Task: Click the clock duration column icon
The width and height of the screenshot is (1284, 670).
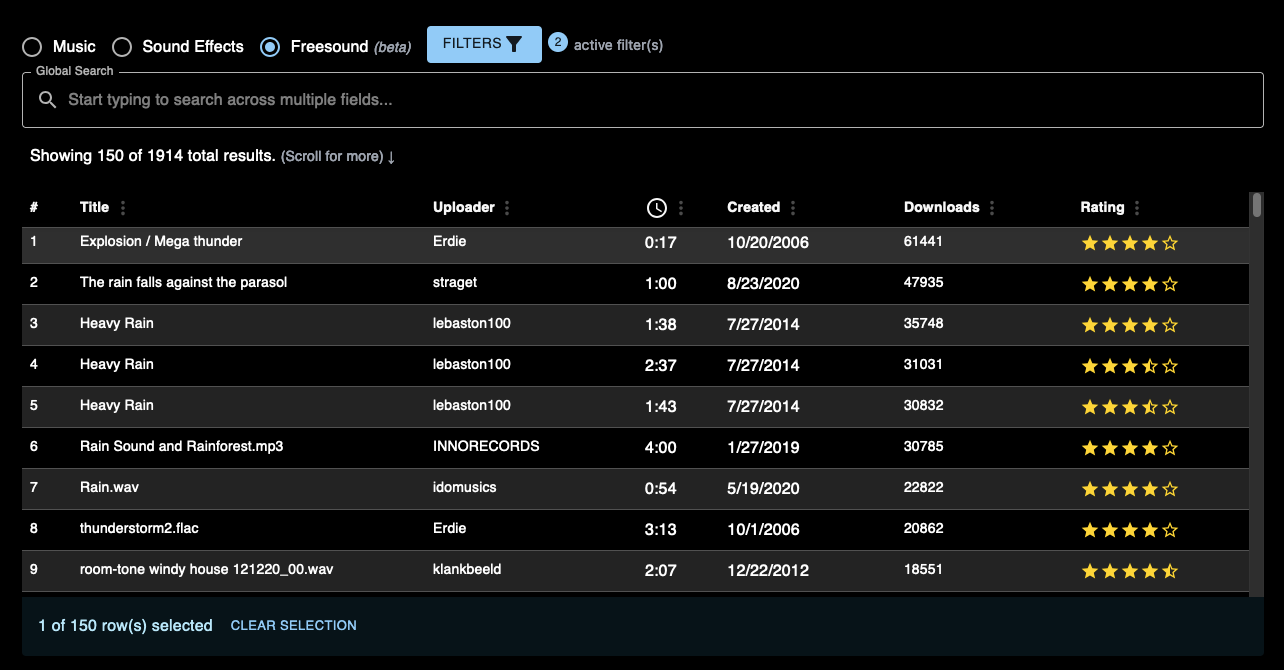Action: coord(657,207)
